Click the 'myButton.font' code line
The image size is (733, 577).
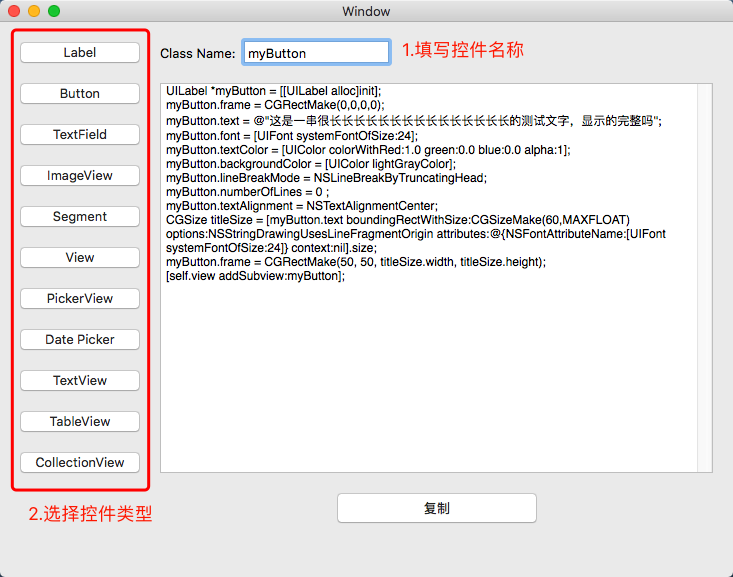[292, 136]
